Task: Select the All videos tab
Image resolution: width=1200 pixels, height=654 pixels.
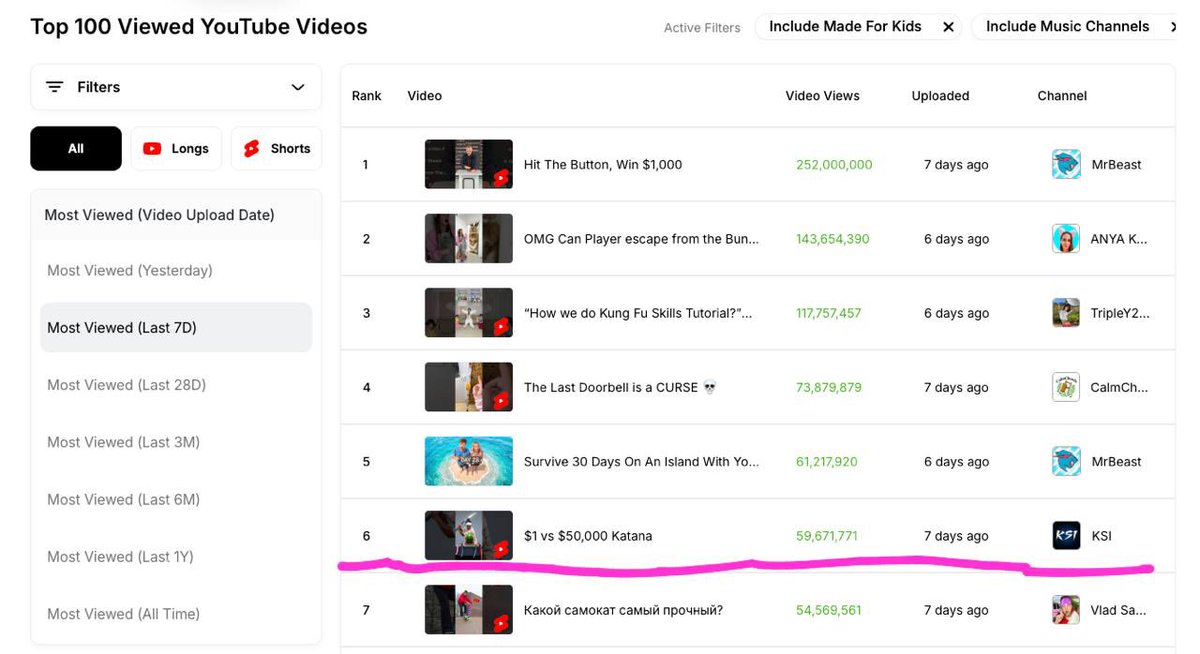Action: [x=76, y=148]
